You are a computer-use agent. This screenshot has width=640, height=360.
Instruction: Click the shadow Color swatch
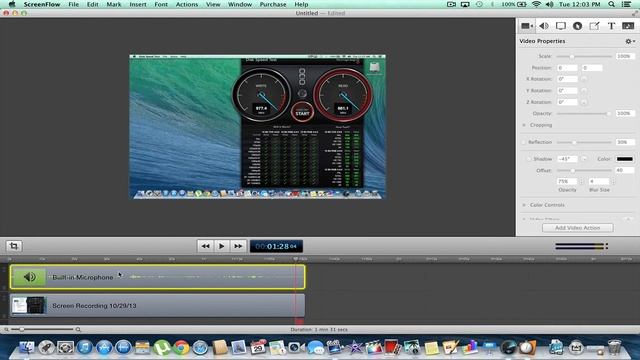(x=624, y=159)
